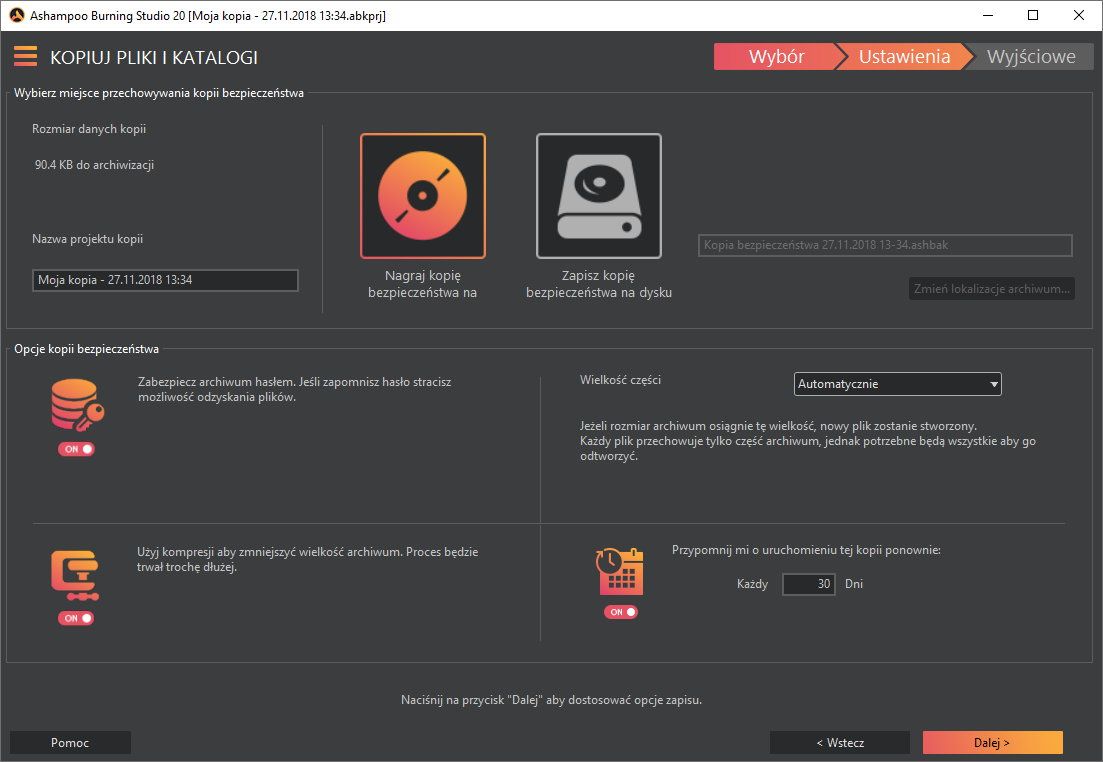
Task: Click the "Dni" unit label
Action: click(x=854, y=584)
